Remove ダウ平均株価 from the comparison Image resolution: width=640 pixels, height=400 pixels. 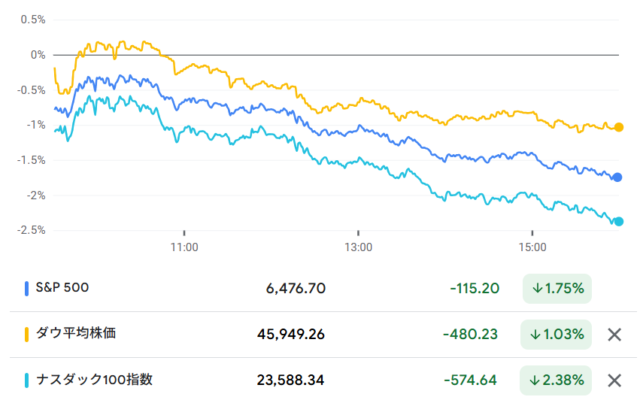[615, 334]
